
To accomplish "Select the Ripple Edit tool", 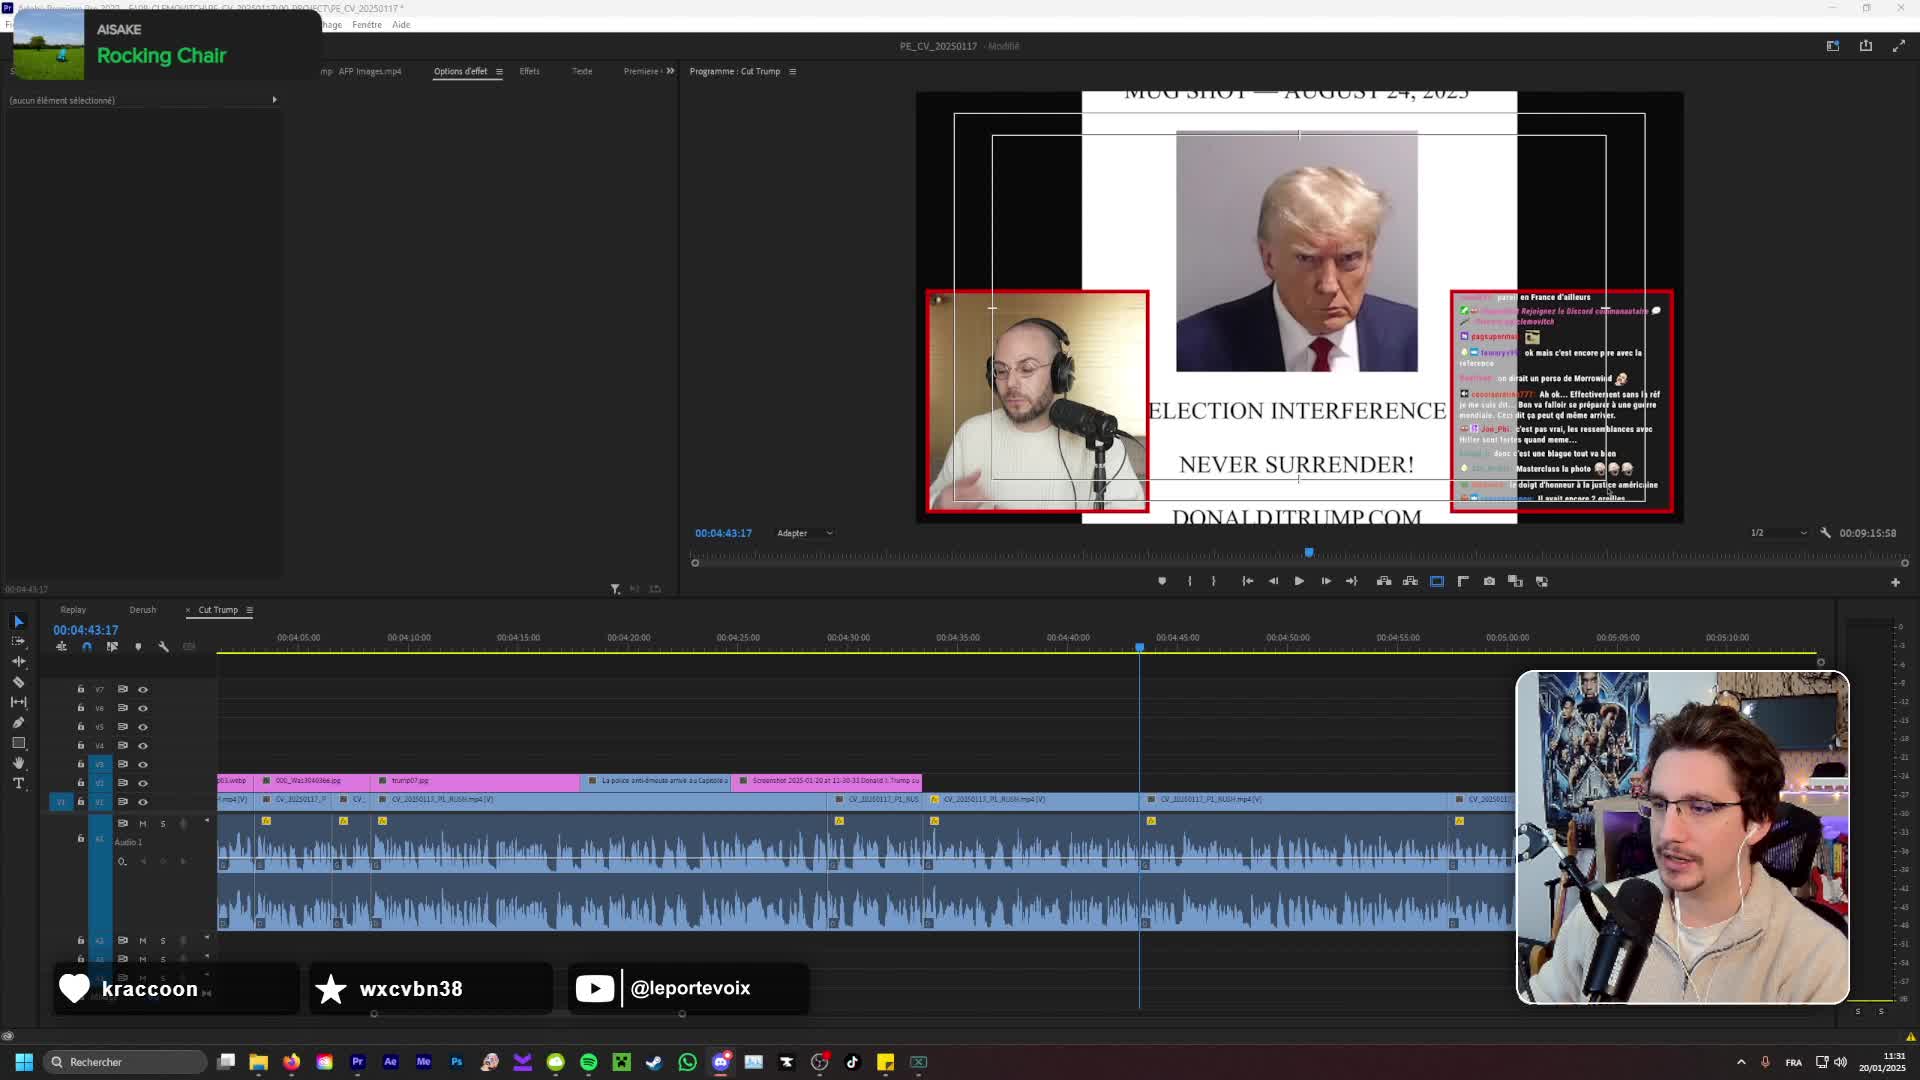I will click(18, 661).
